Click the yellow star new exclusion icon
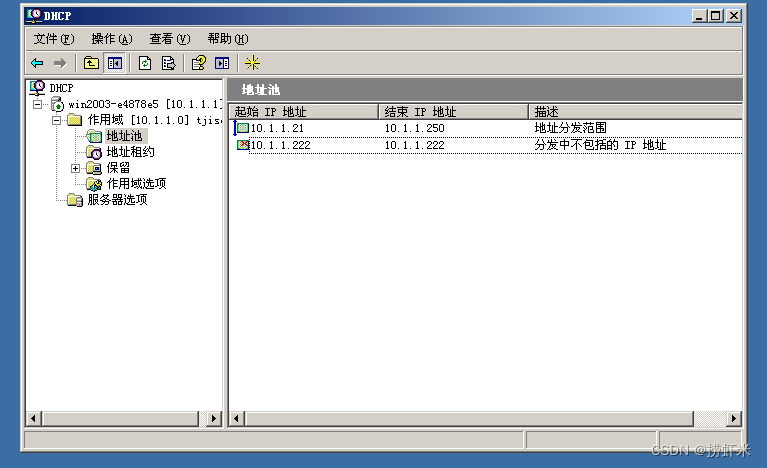The image size is (767, 468). tap(252, 63)
